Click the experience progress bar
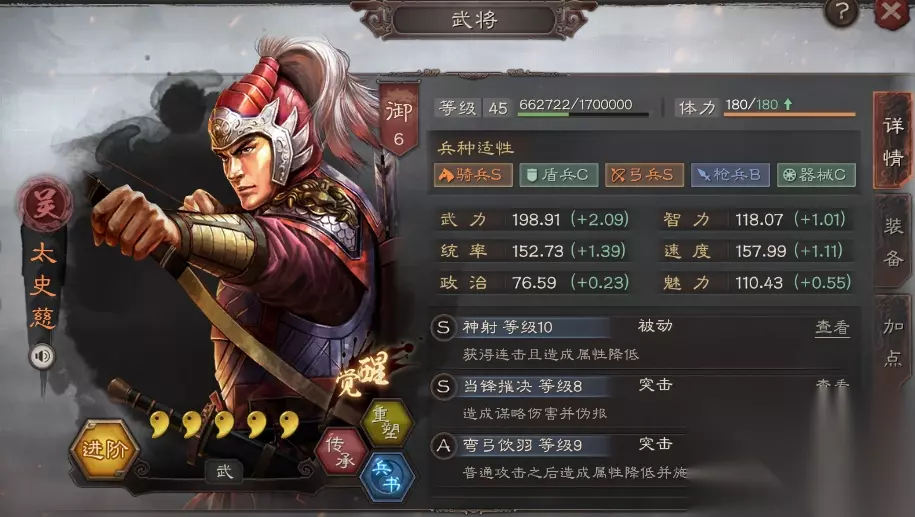Viewport: 915px width, 517px height. tap(583, 114)
